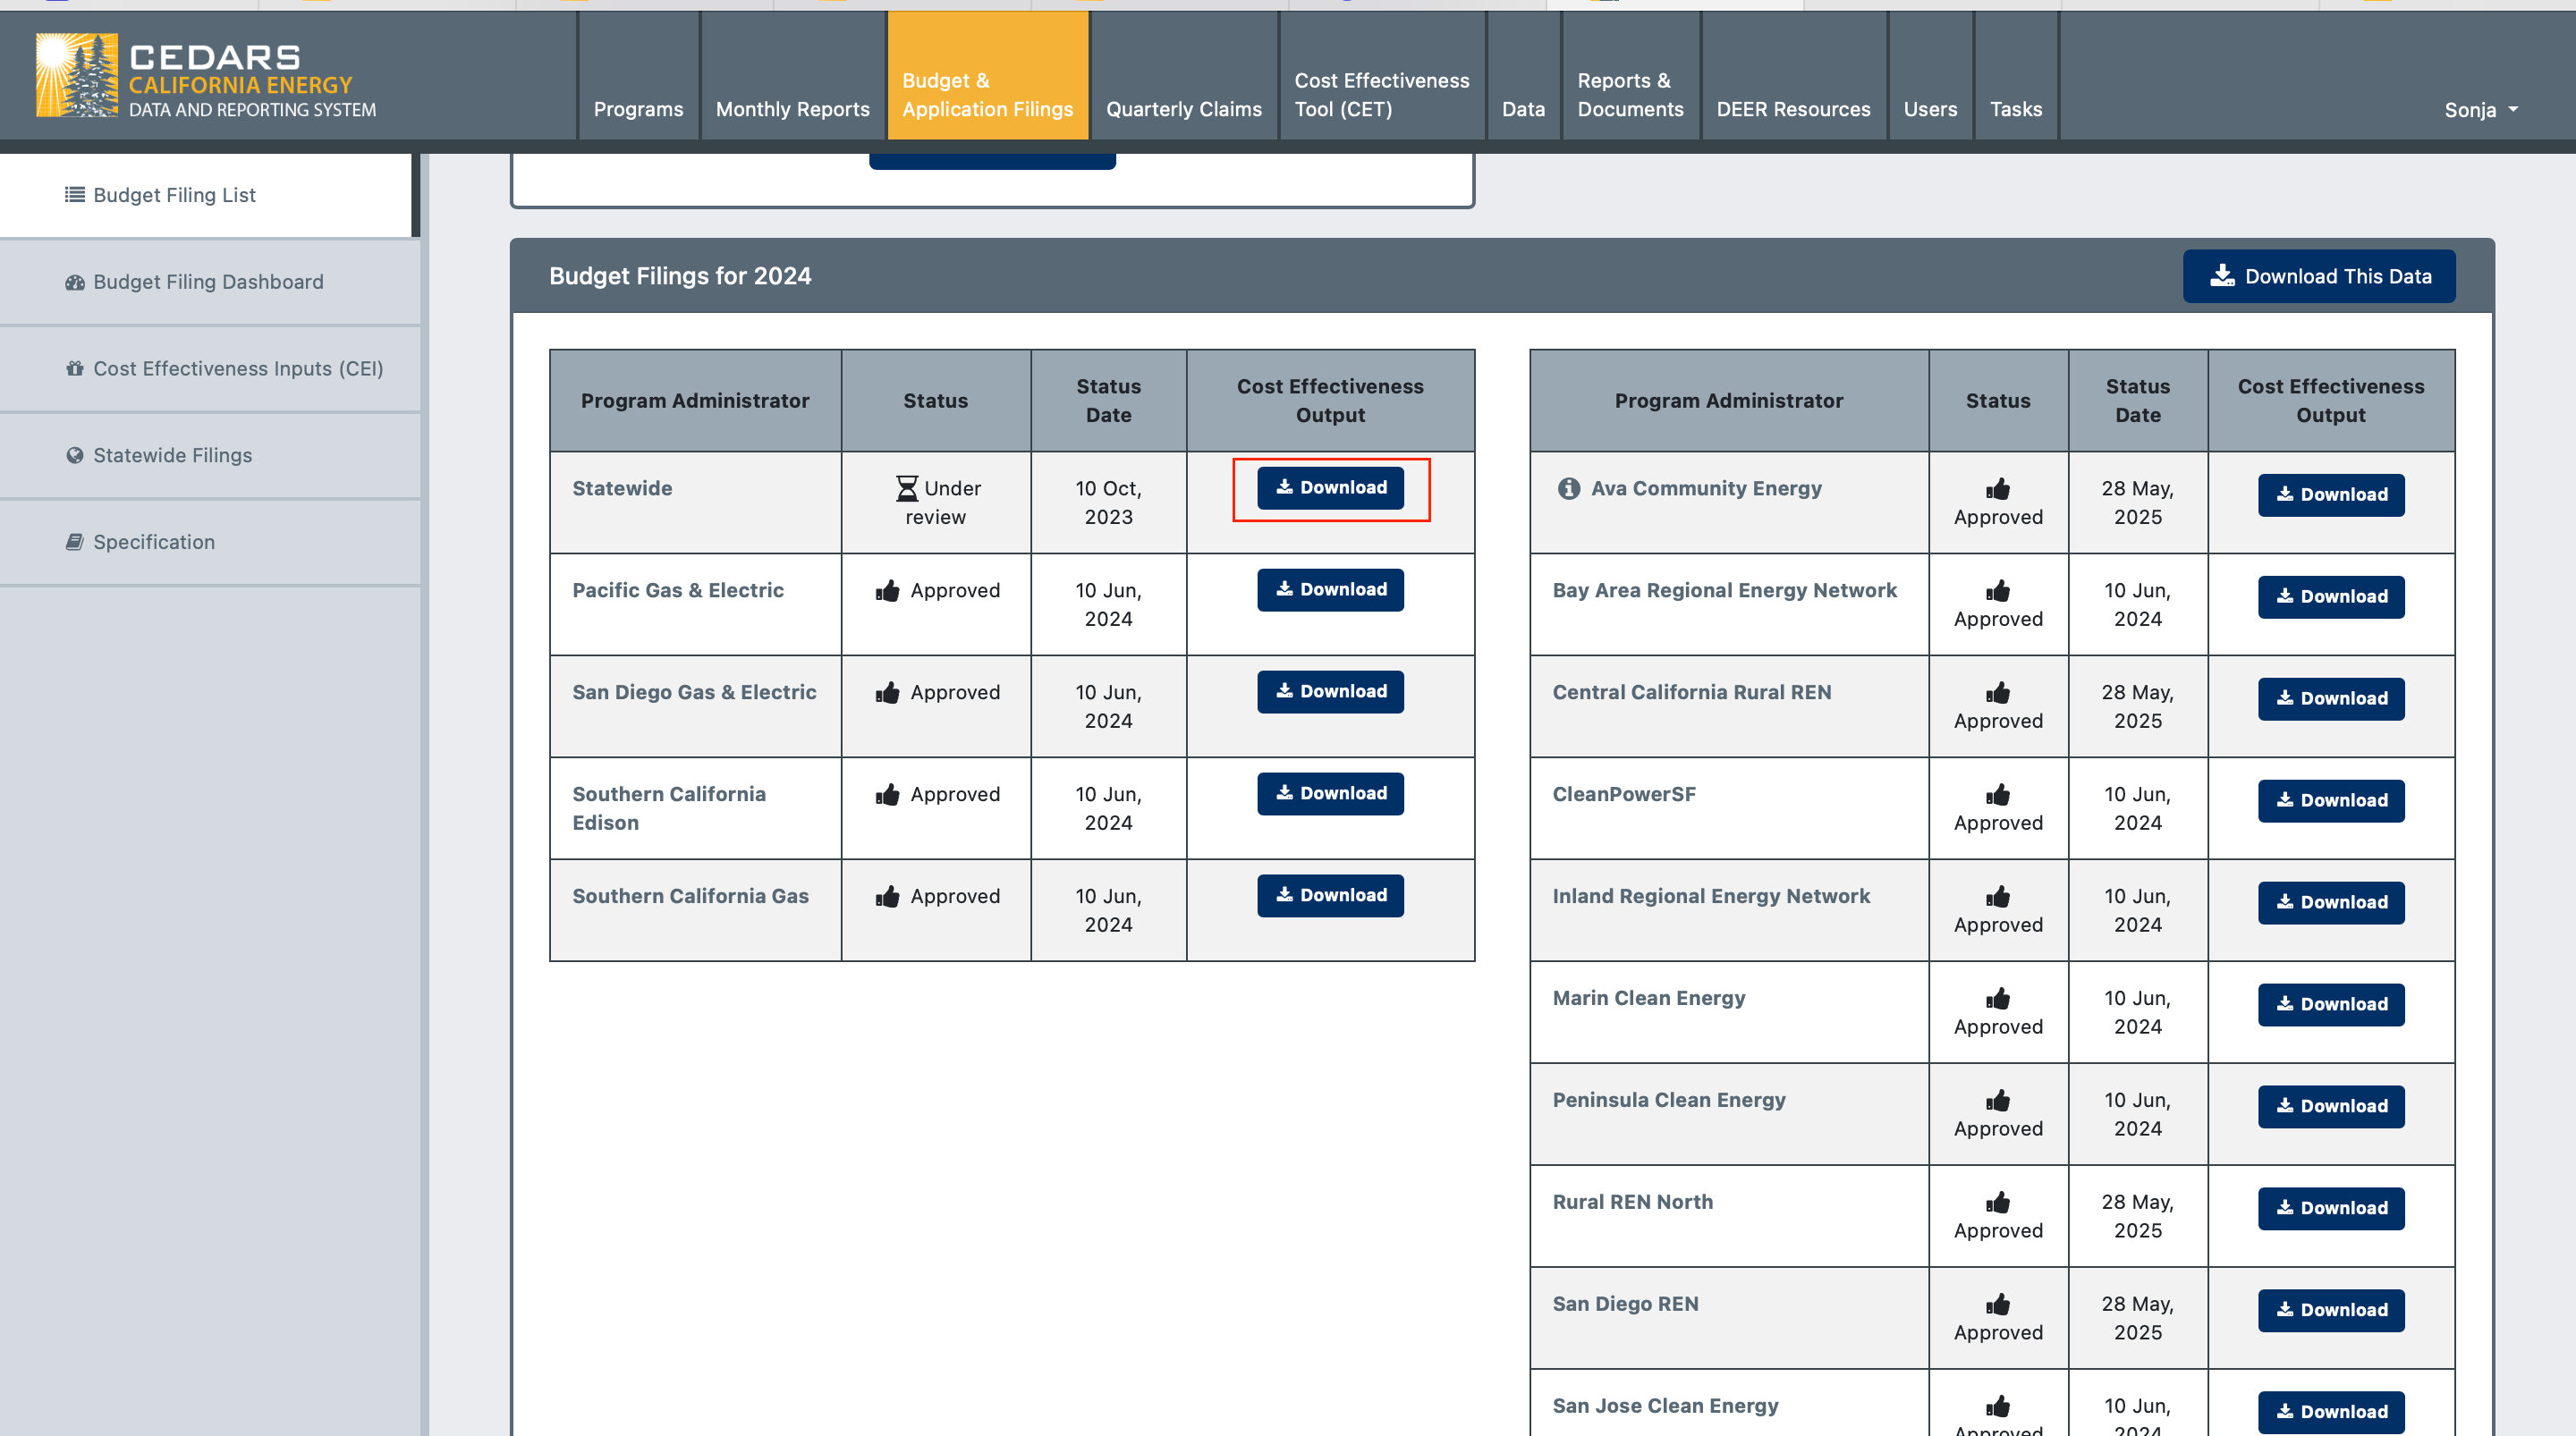Open the Sonja user dropdown
The height and width of the screenshot is (1436, 2576).
pyautogui.click(x=2481, y=110)
